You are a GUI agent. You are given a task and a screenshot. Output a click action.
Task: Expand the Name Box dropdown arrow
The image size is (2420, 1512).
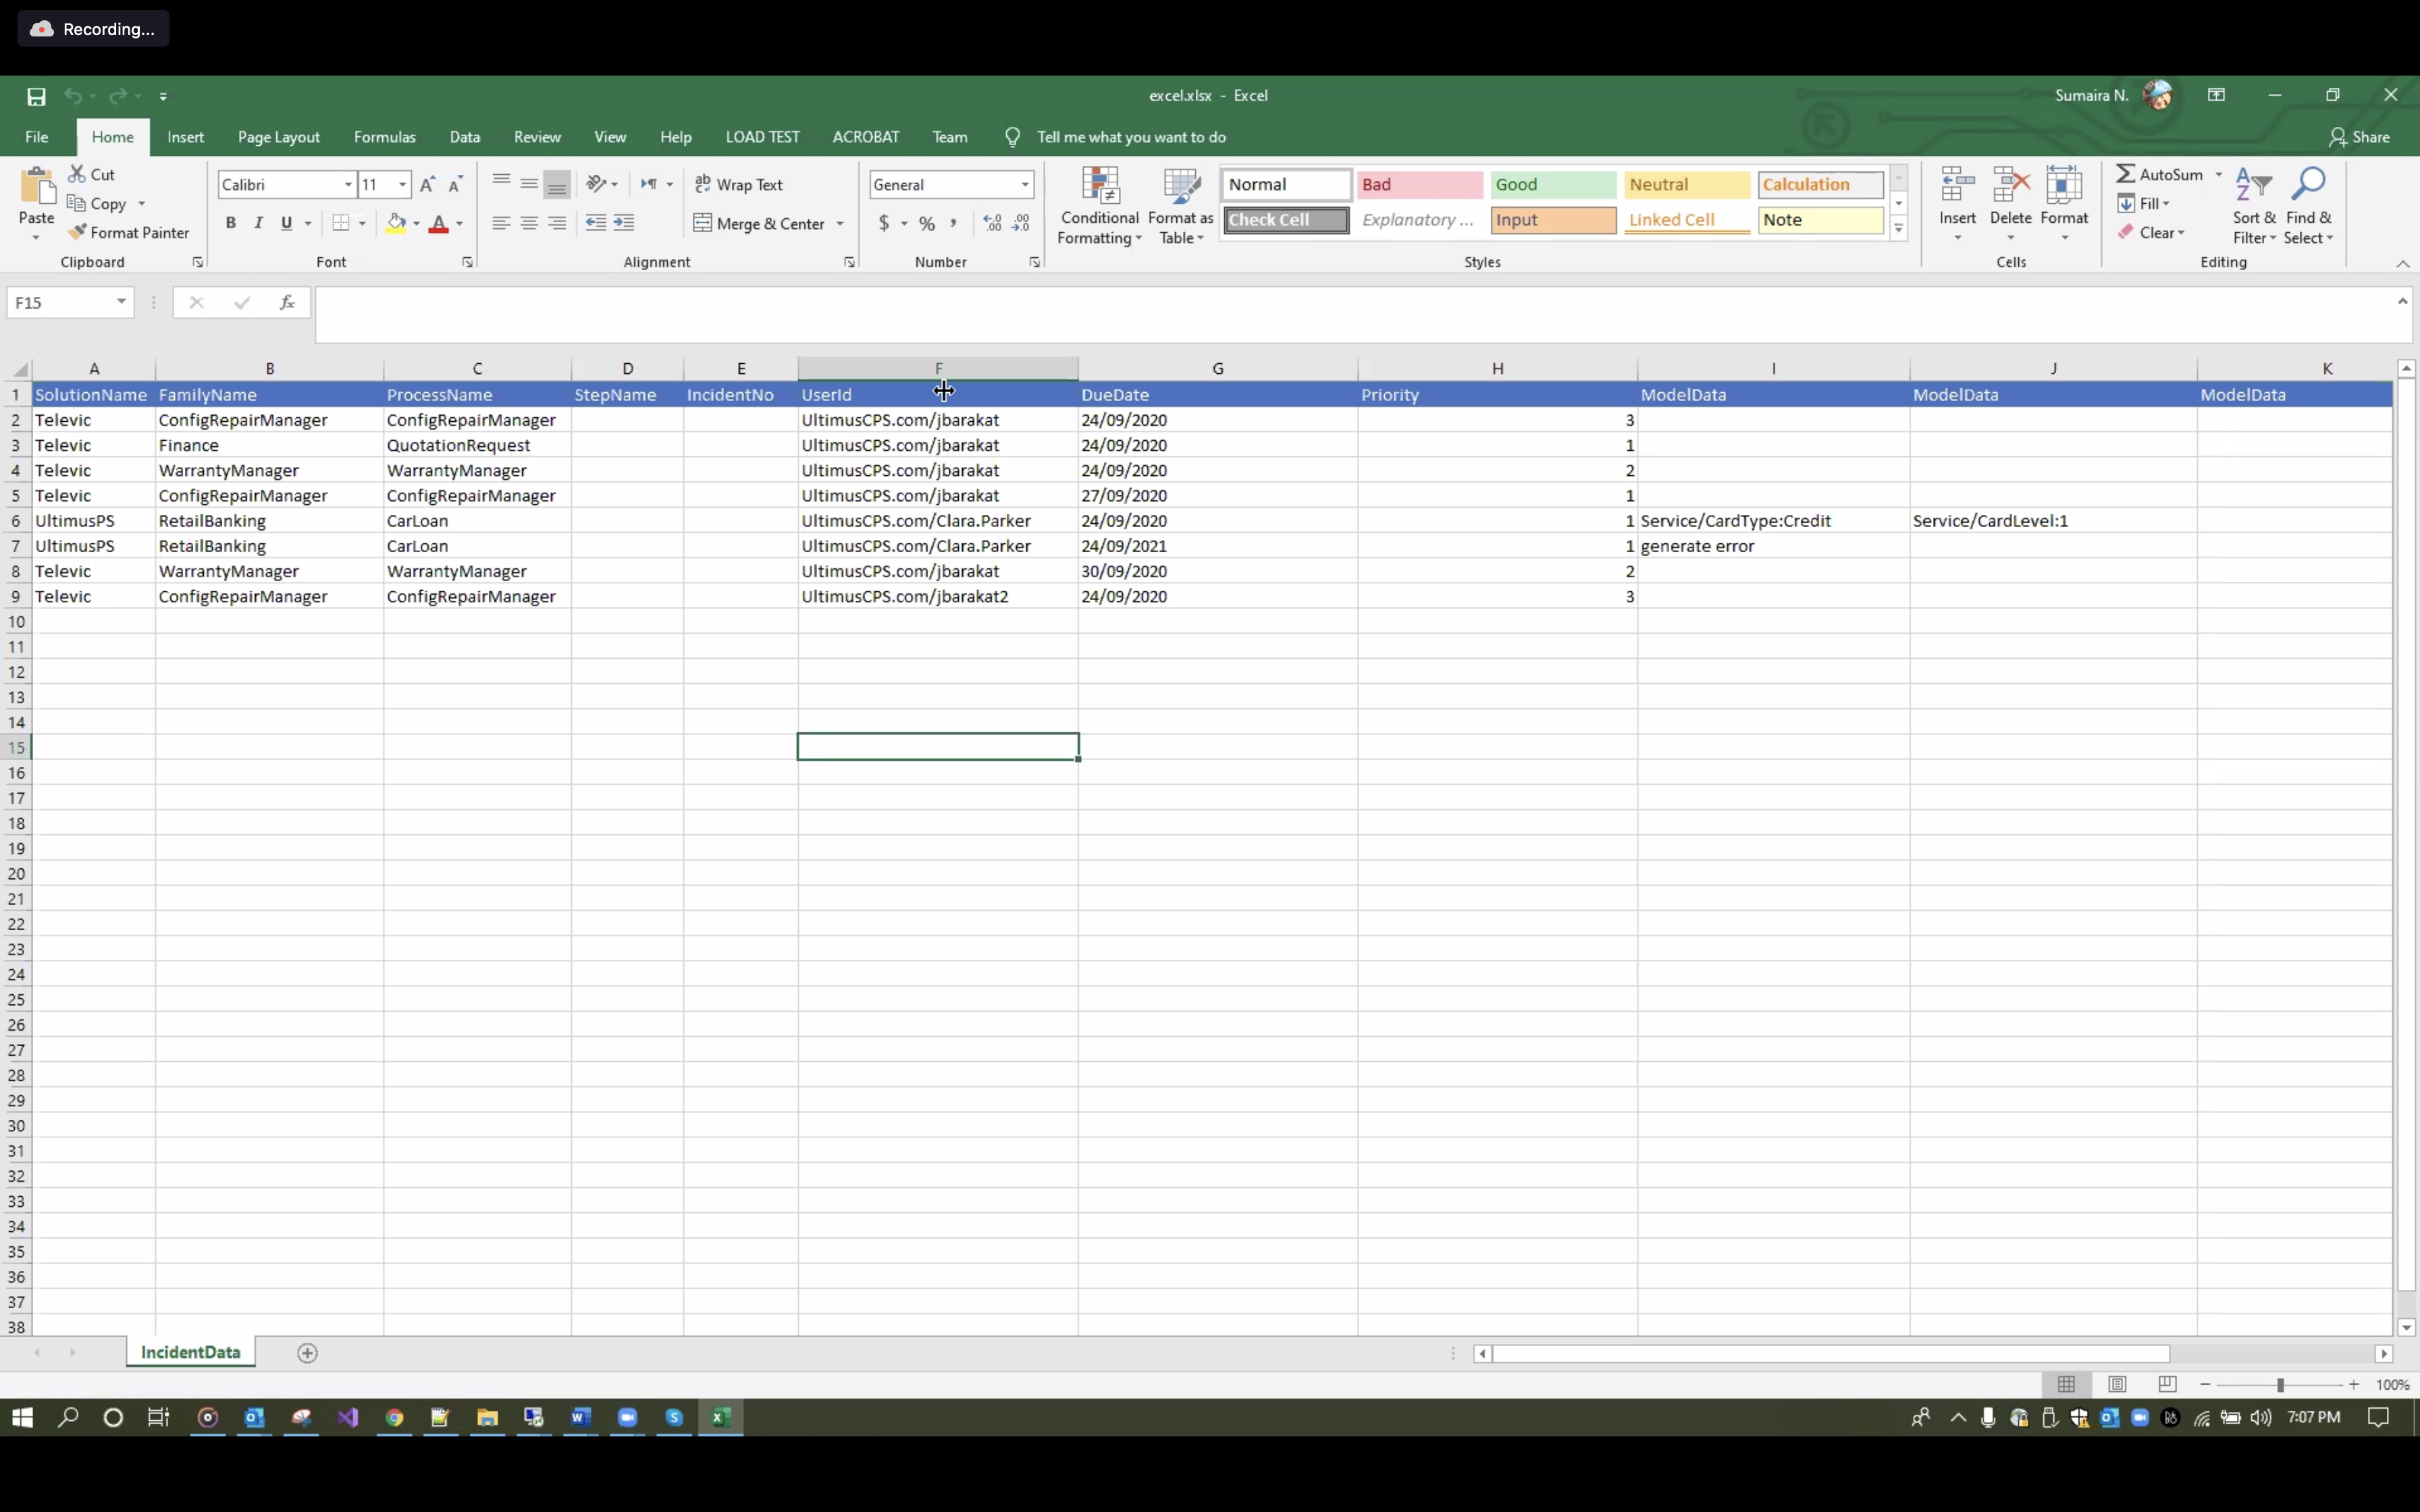point(121,302)
